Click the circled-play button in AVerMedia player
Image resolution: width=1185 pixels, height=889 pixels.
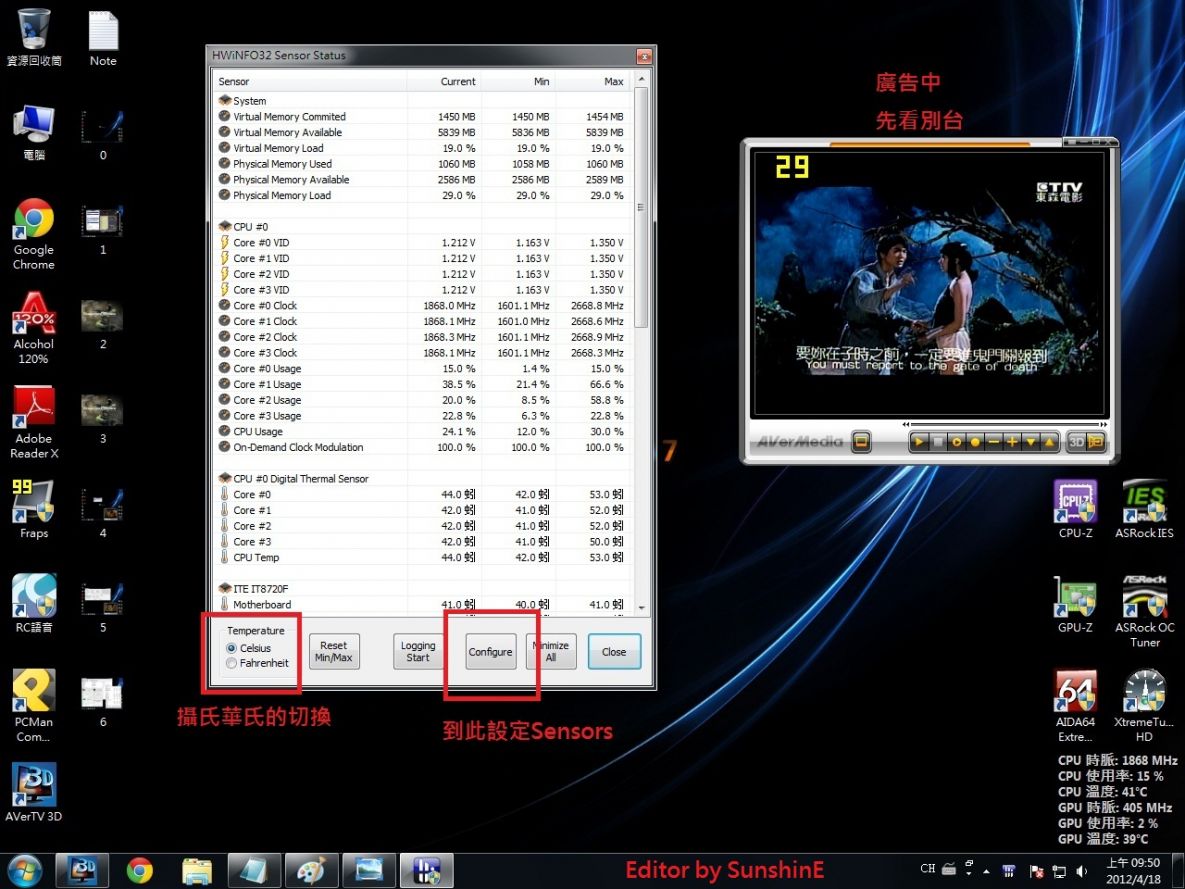pyautogui.click(x=956, y=441)
